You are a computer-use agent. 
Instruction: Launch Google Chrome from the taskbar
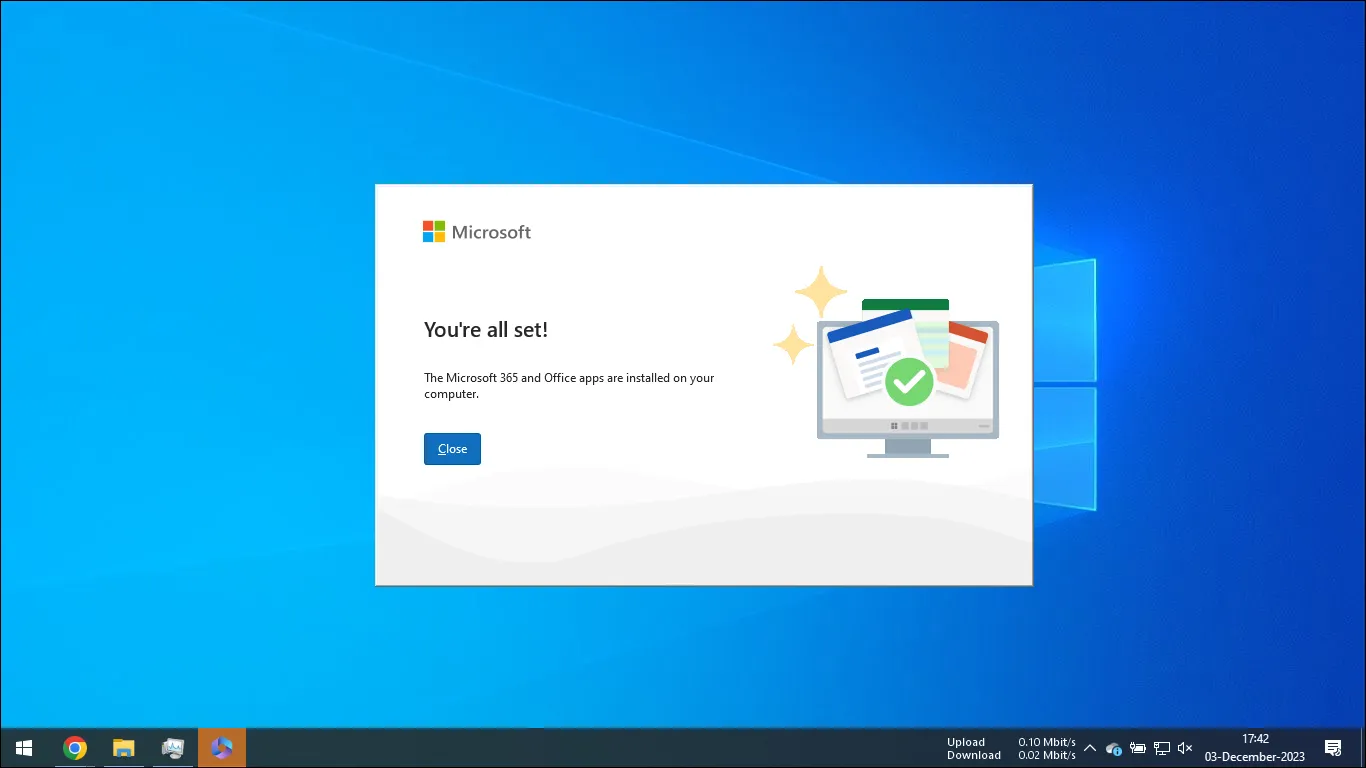click(x=74, y=747)
